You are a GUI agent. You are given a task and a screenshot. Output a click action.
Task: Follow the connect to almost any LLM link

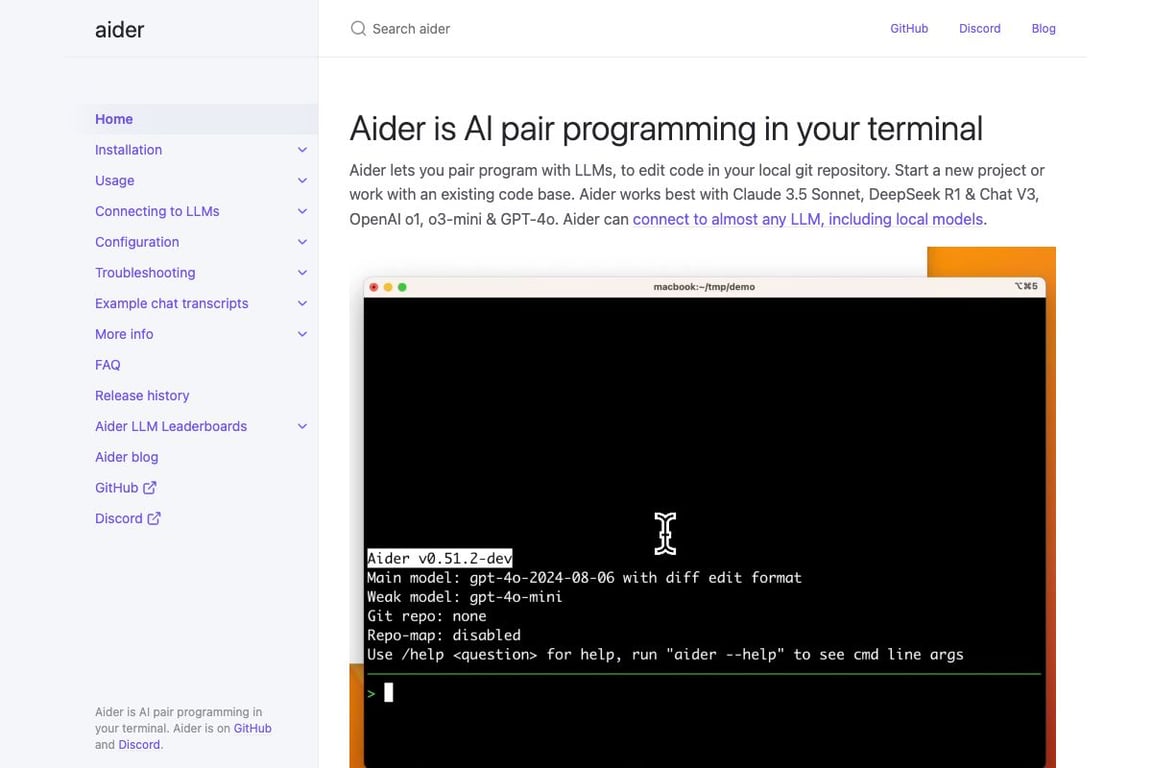click(807, 219)
